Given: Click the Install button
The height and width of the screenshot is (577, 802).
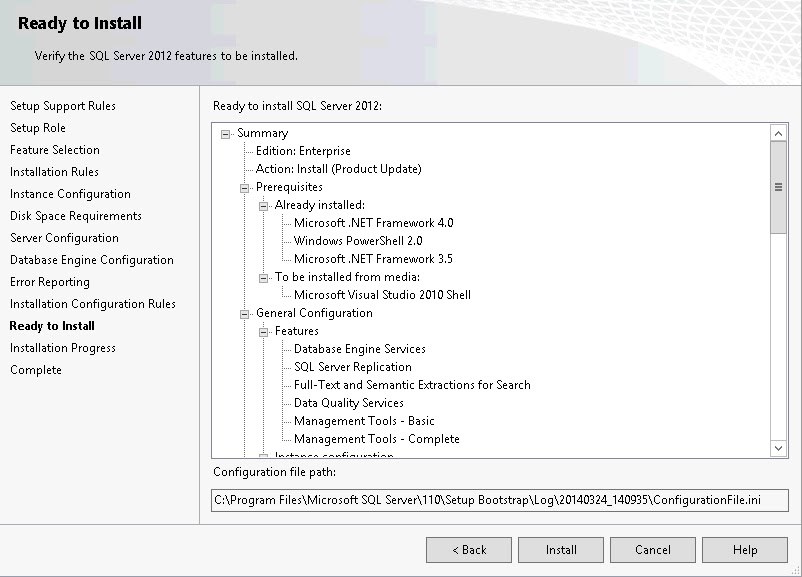Looking at the screenshot, I should point(560,549).
